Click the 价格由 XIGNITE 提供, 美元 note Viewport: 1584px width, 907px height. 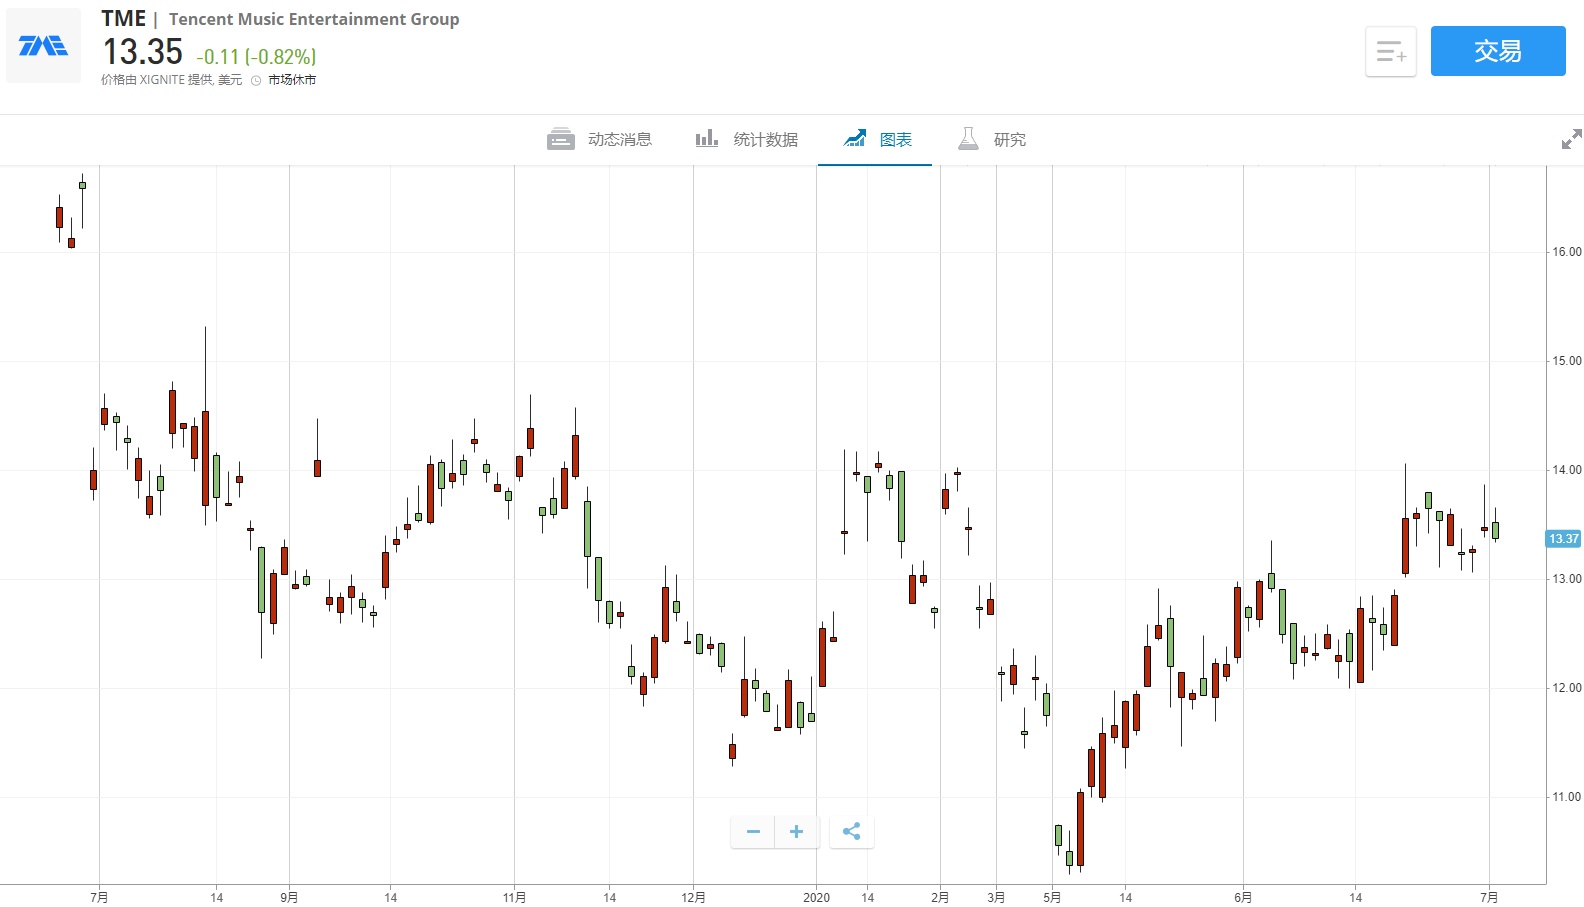coord(171,80)
